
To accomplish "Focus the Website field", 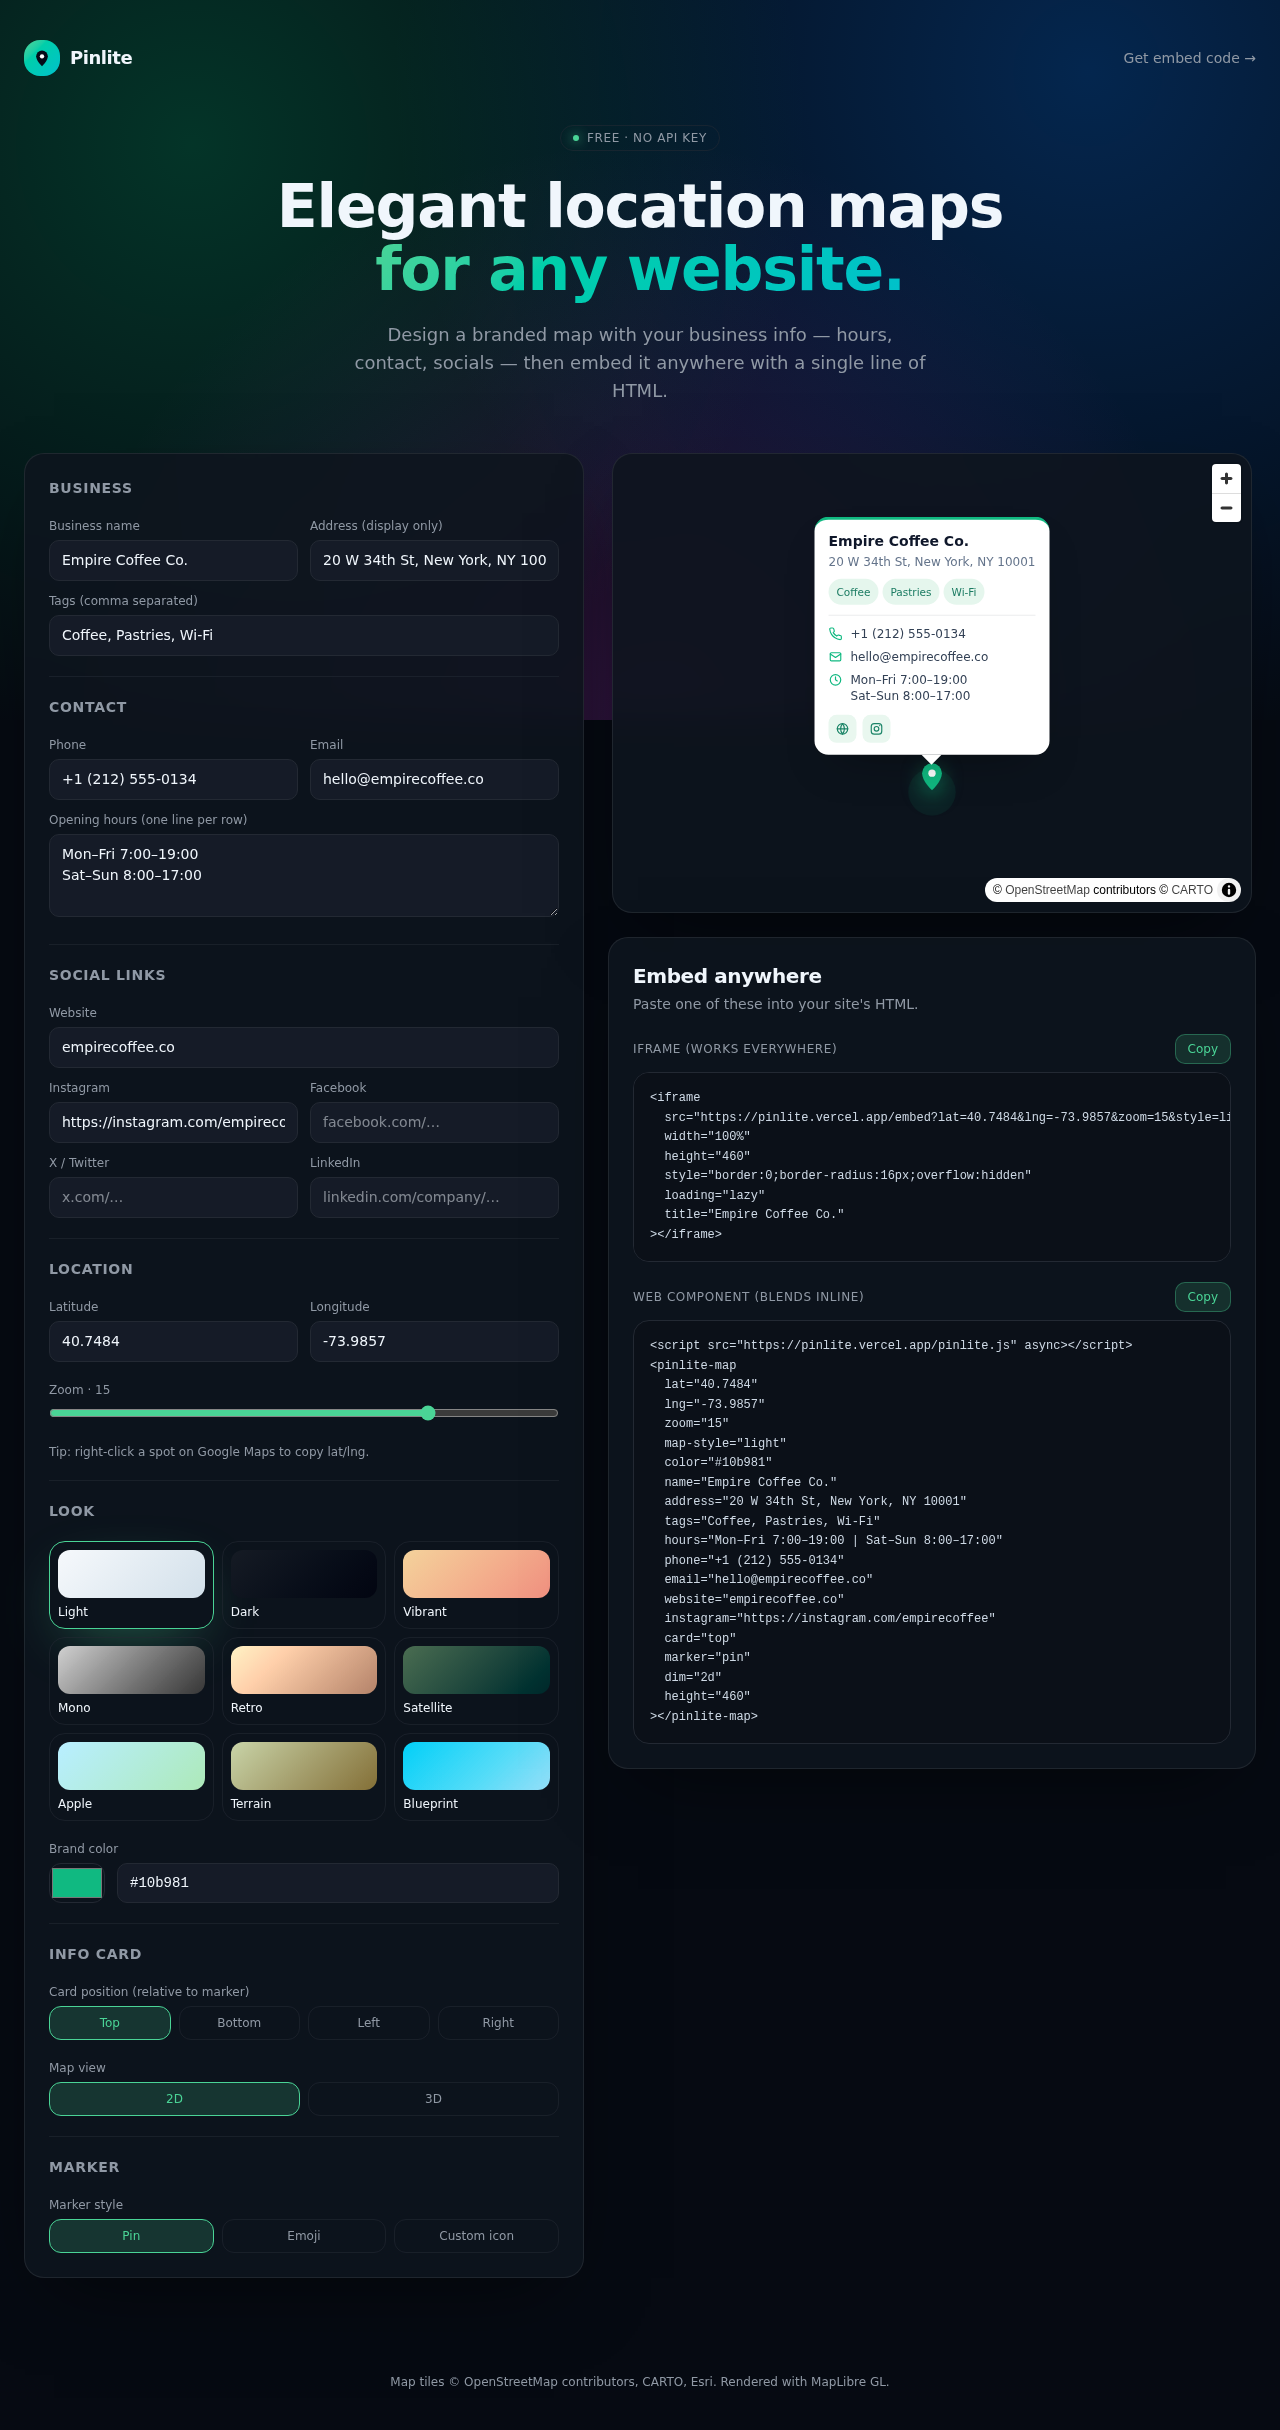I will [304, 1047].
